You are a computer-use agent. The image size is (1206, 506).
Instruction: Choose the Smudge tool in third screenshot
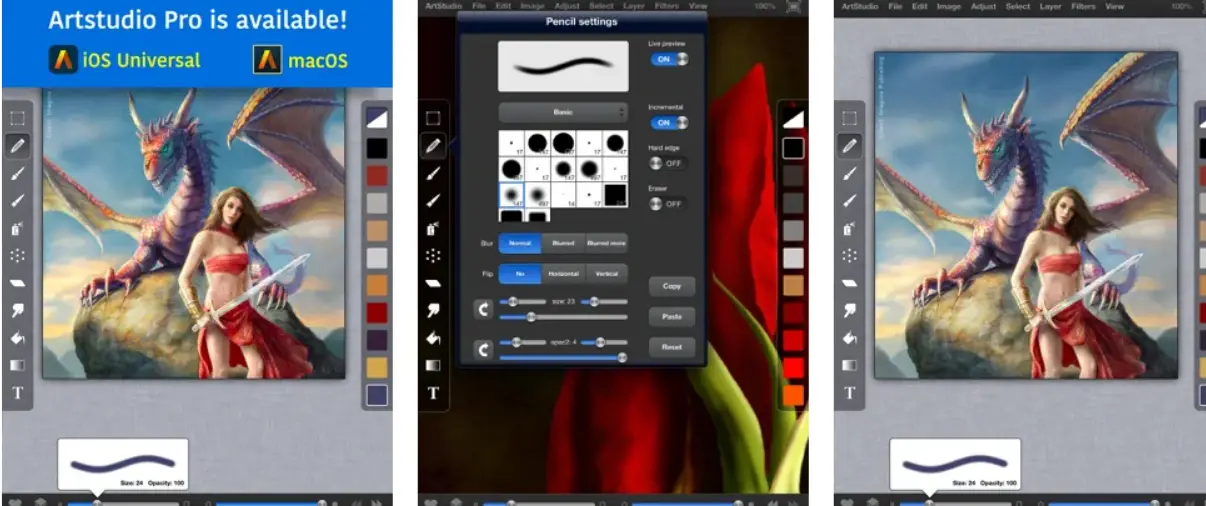[x=850, y=310]
